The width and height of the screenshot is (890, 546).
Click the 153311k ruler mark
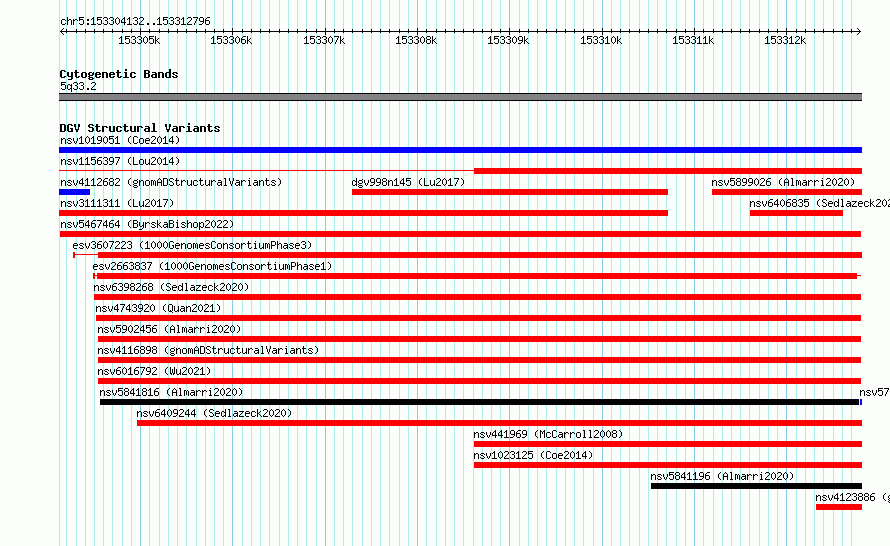coord(693,40)
